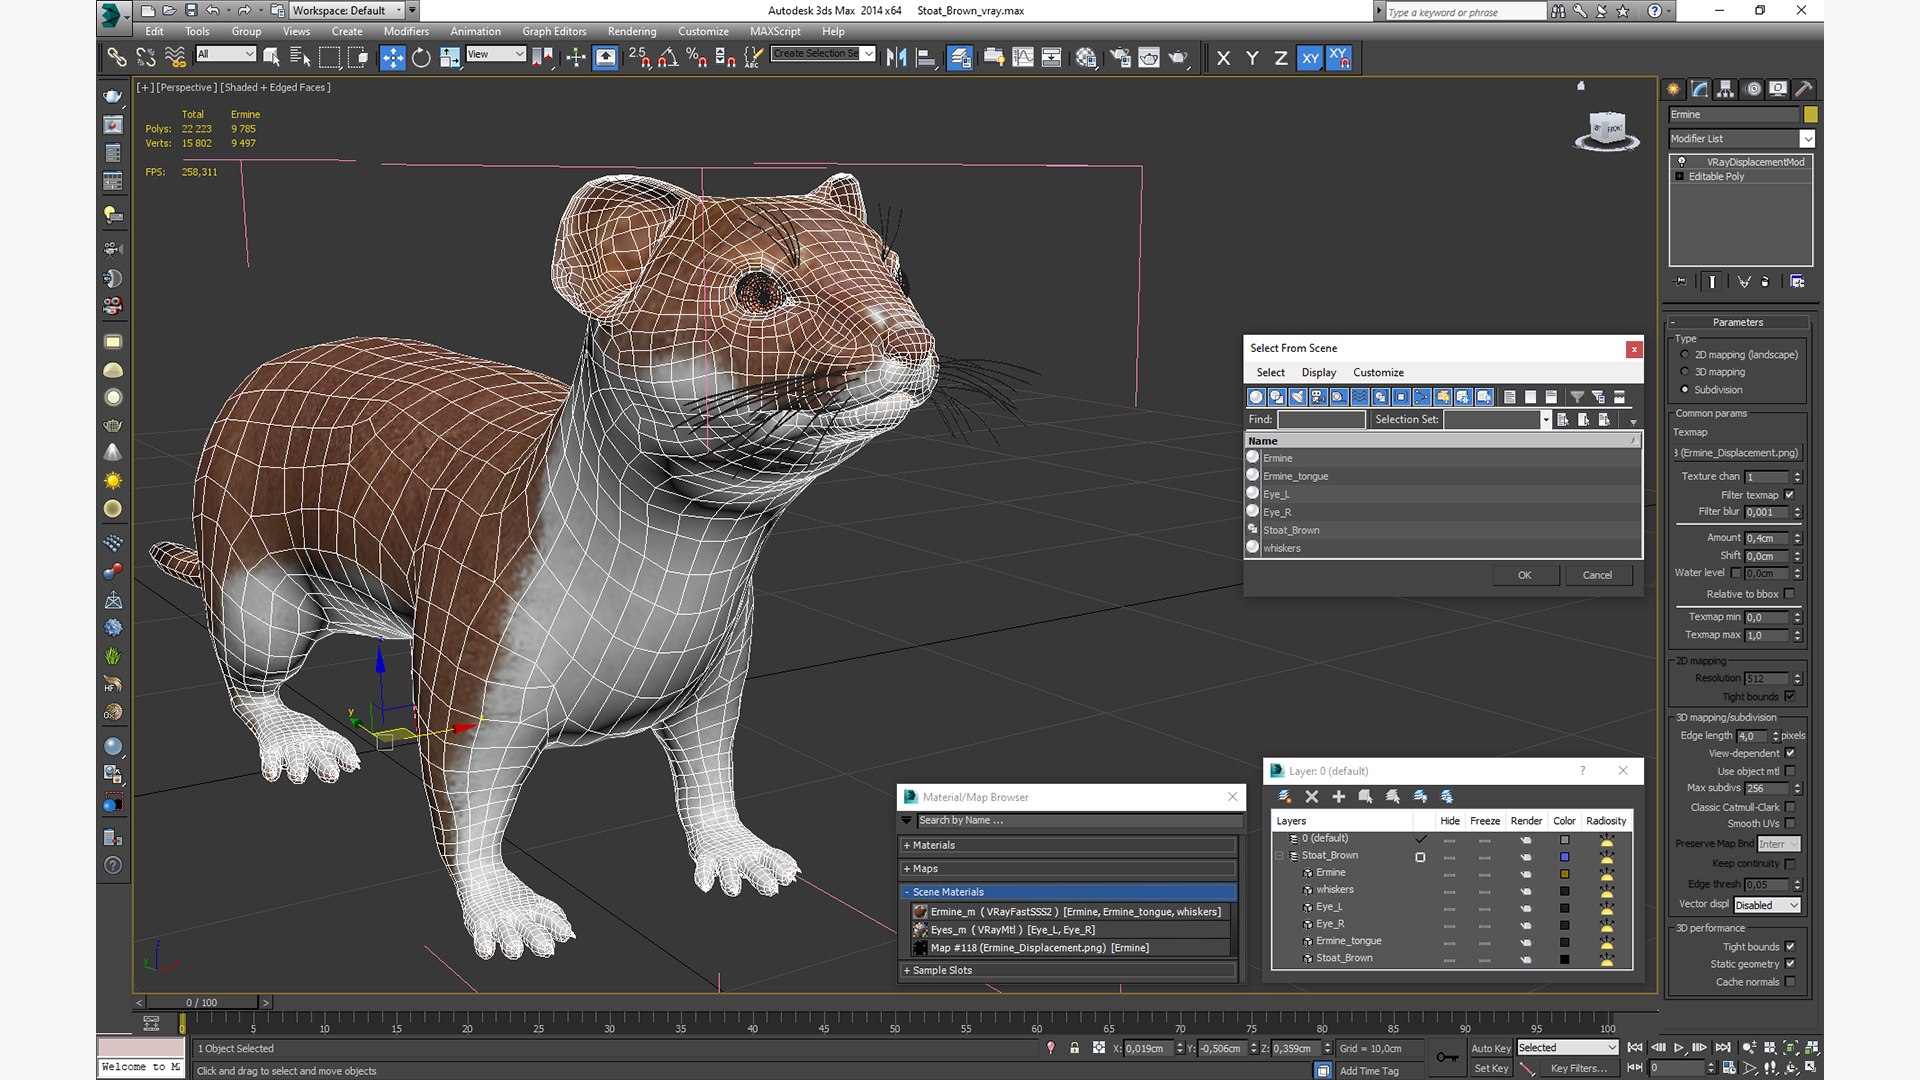Select the 3D mapping radio button
1920x1080 pixels.
[1685, 372]
